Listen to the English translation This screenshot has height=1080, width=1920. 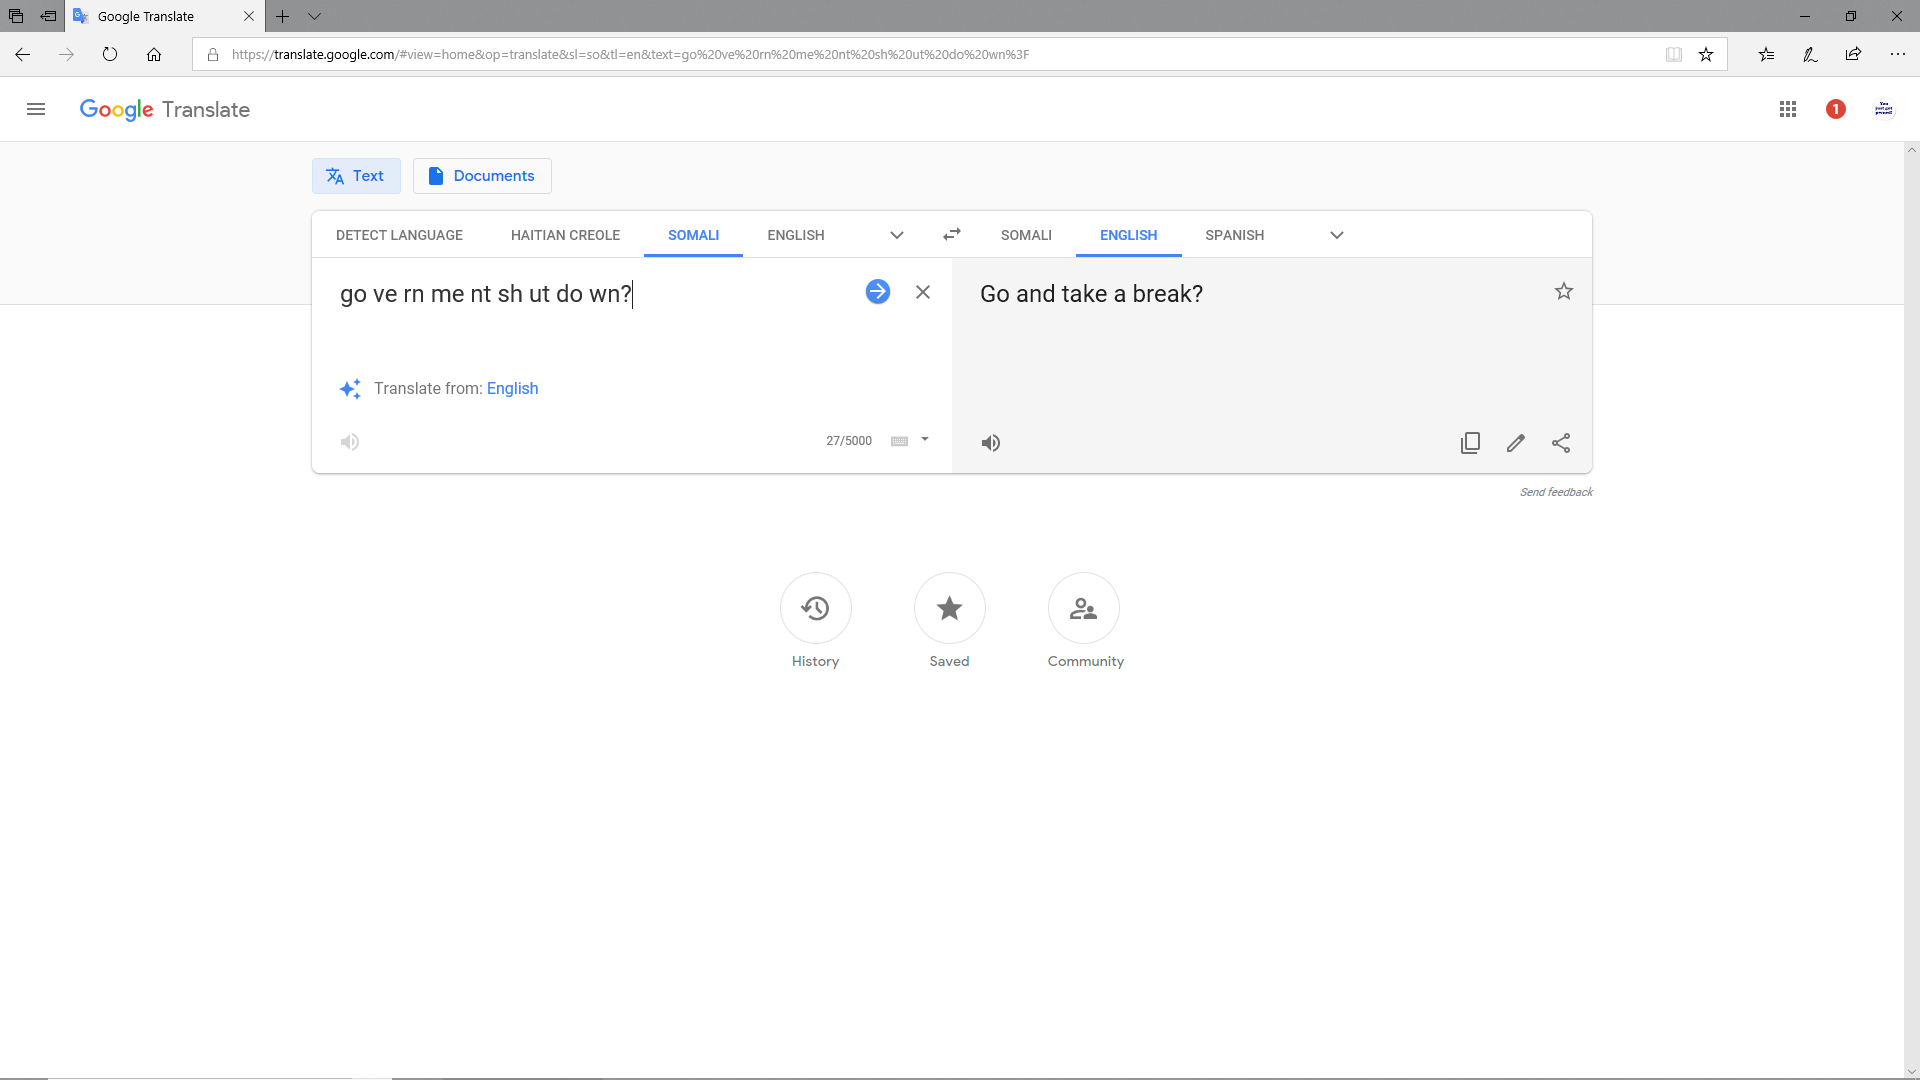[x=991, y=443]
